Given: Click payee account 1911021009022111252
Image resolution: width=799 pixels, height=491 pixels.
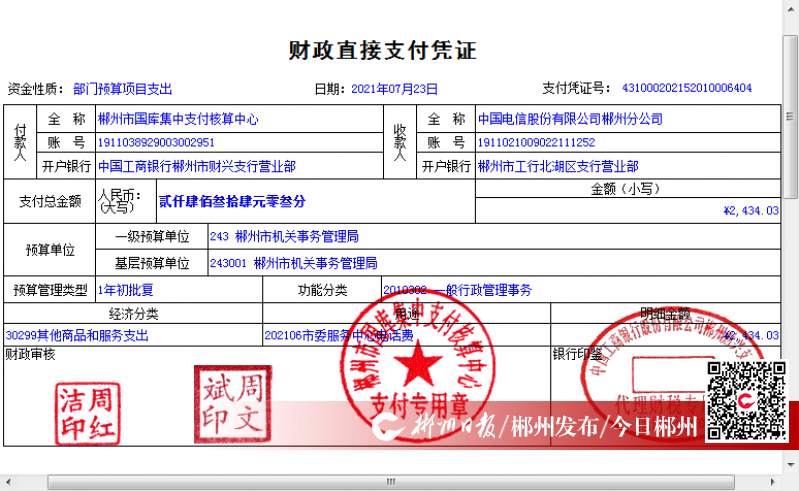Looking at the screenshot, I should click(536, 143).
